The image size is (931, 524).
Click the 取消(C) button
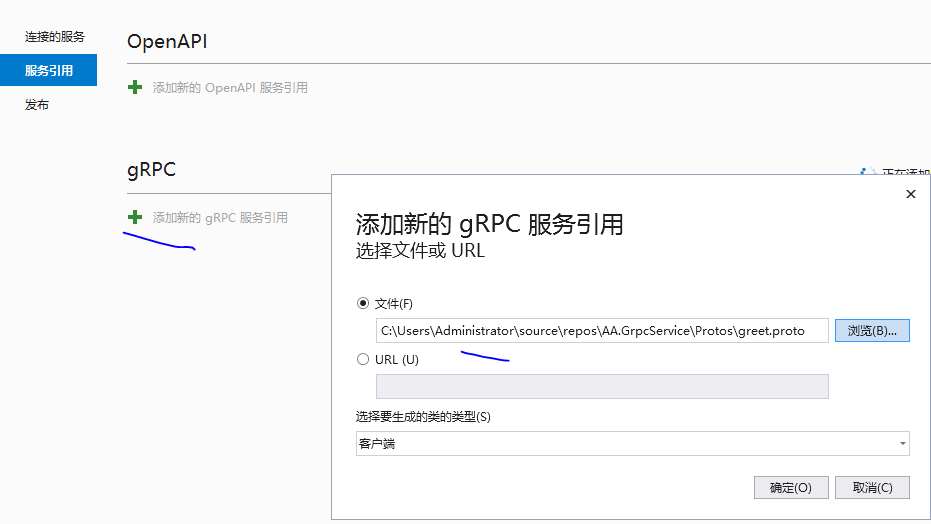[872, 487]
